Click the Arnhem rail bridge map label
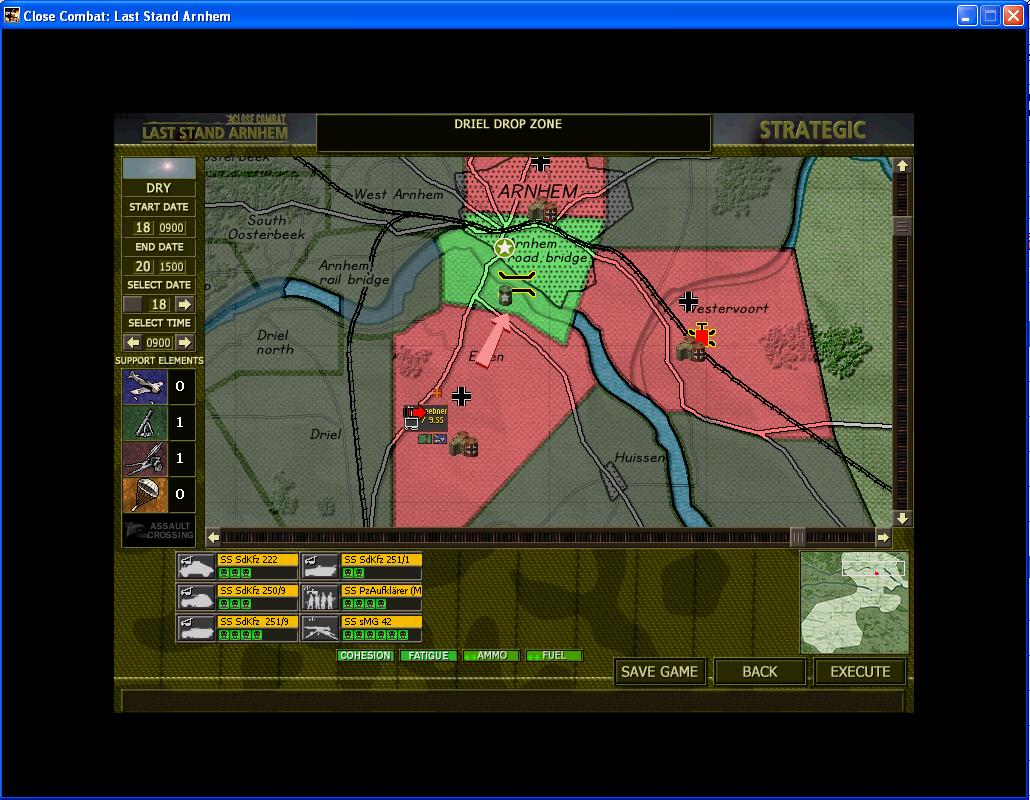This screenshot has height=800, width=1030. (x=353, y=272)
